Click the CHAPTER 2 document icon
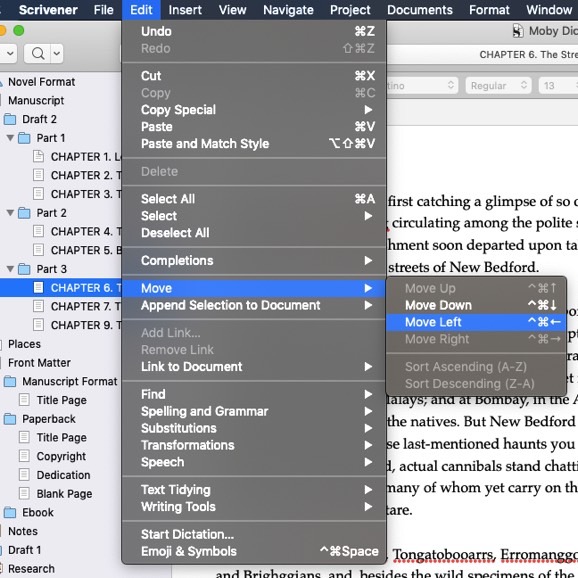The width and height of the screenshot is (578, 578). 38,175
